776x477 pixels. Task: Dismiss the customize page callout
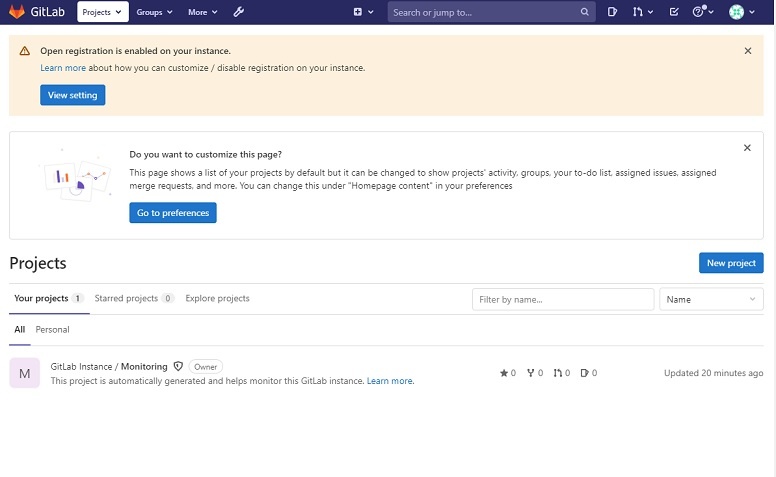point(747,148)
